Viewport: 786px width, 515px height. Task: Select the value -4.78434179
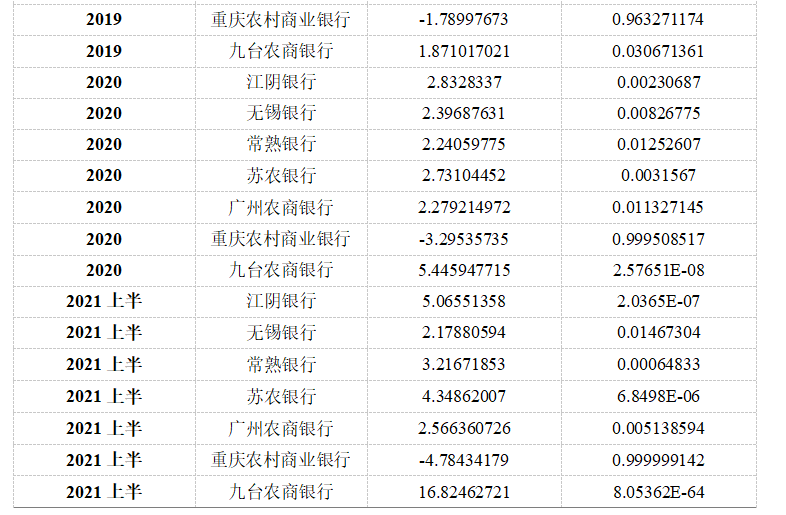(464, 460)
